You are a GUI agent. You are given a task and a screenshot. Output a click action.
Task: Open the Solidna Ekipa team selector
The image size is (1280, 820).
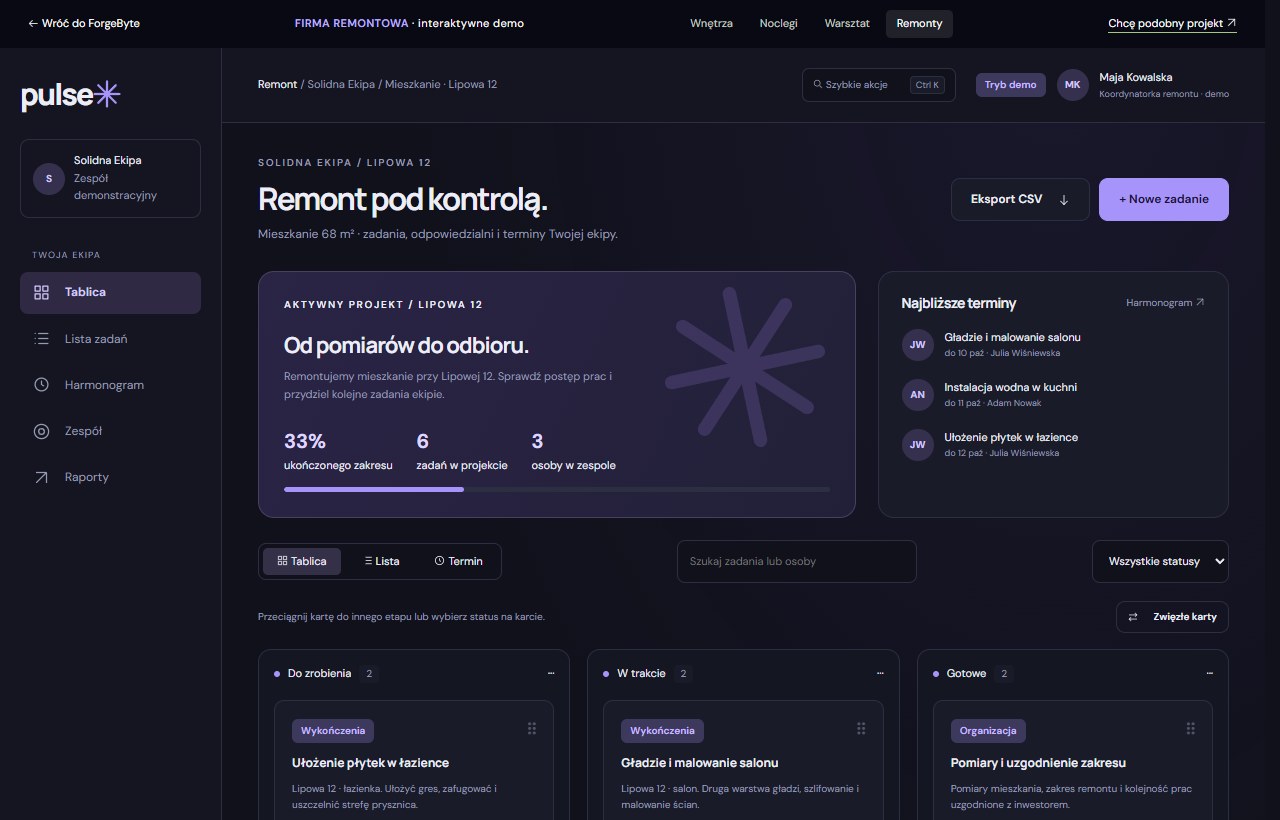pos(110,178)
